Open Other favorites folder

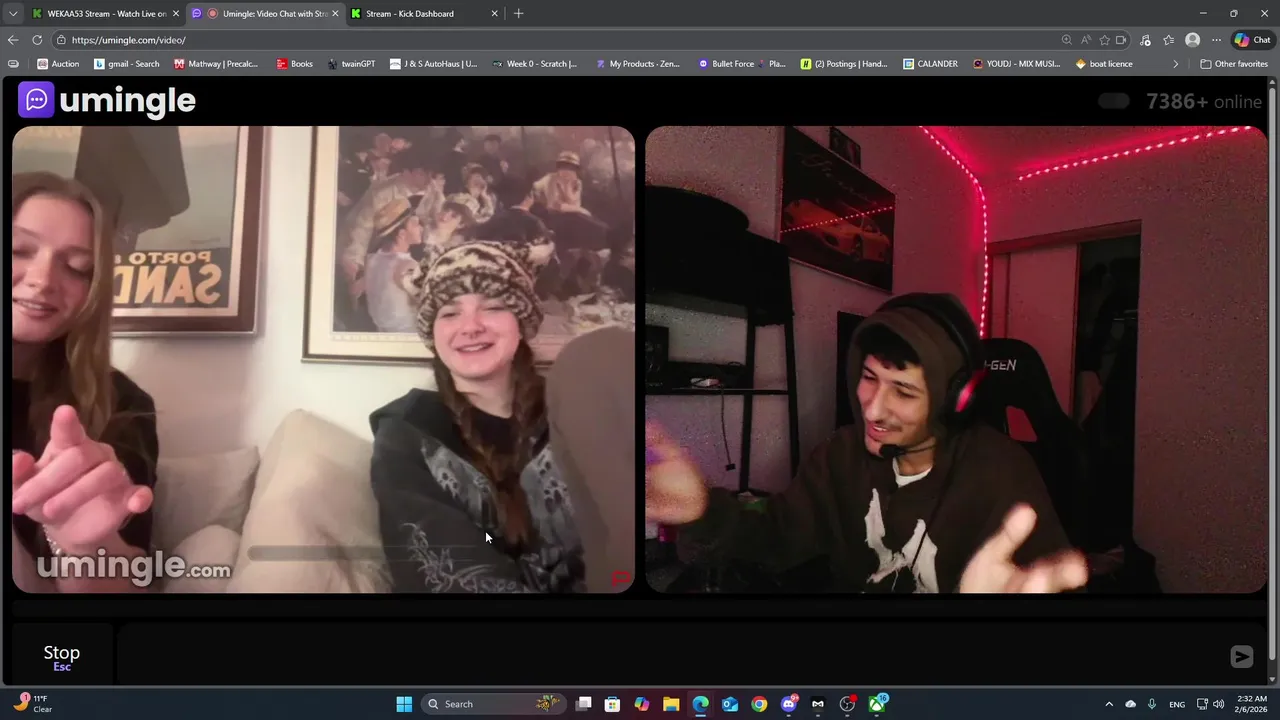[x=1235, y=64]
